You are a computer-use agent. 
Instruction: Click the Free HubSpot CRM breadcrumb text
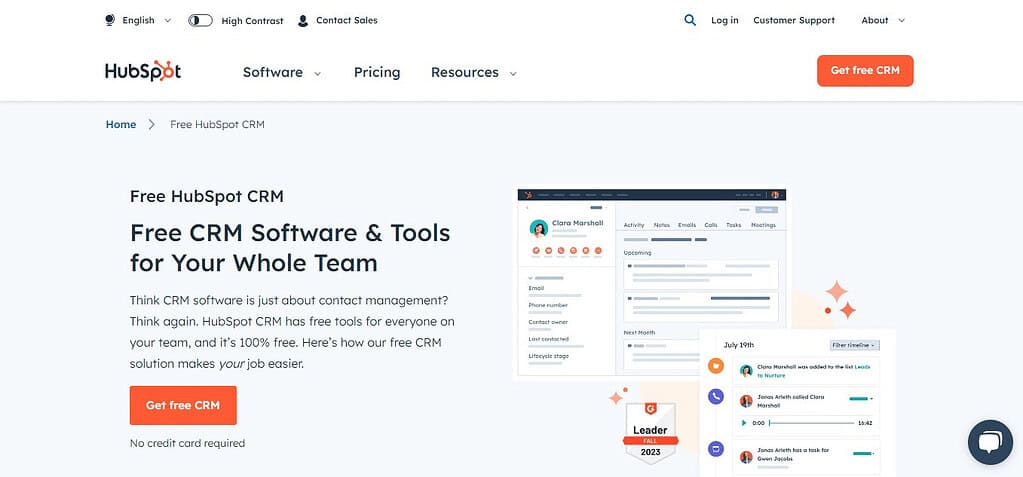coord(217,124)
